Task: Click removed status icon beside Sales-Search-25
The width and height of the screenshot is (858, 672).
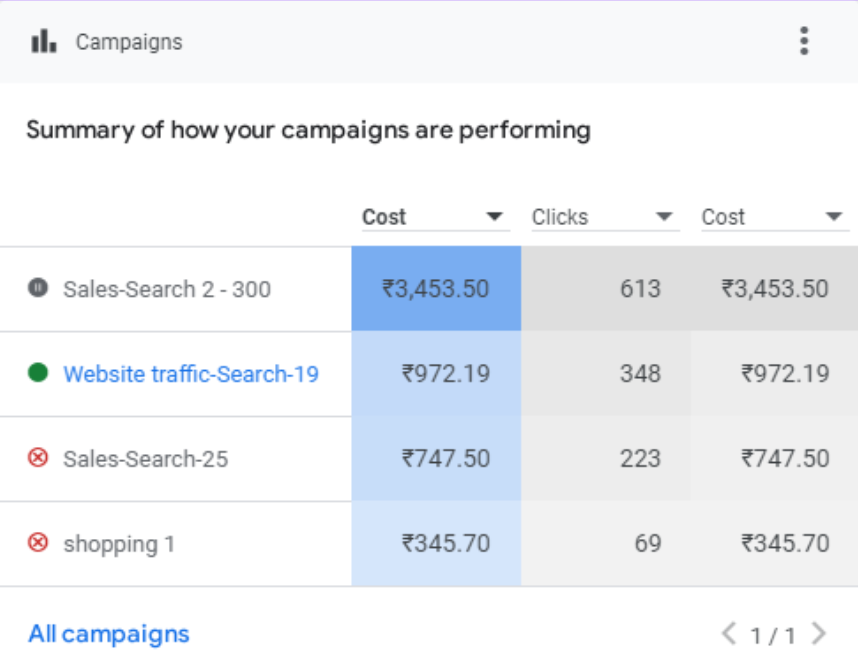Action: click(38, 458)
